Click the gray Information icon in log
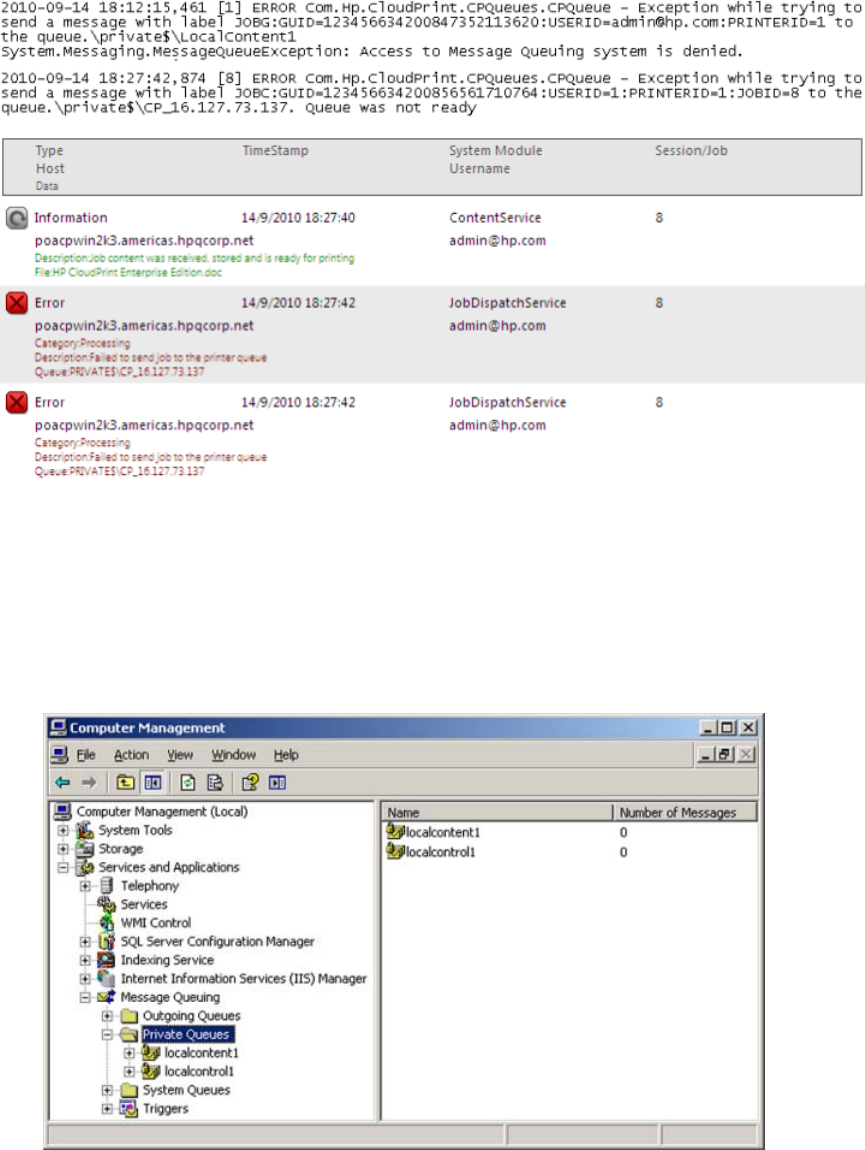 point(17,218)
